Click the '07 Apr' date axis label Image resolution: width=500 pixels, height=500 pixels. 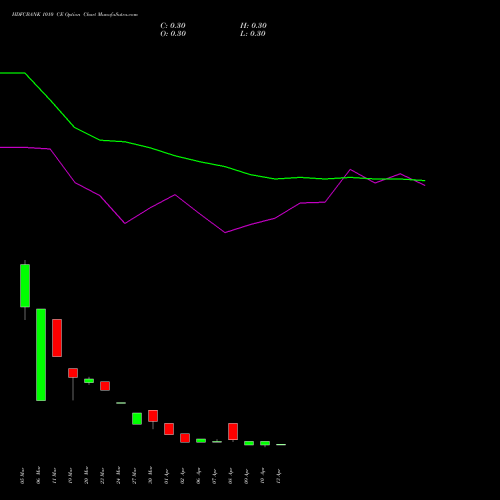pyautogui.click(x=214, y=476)
